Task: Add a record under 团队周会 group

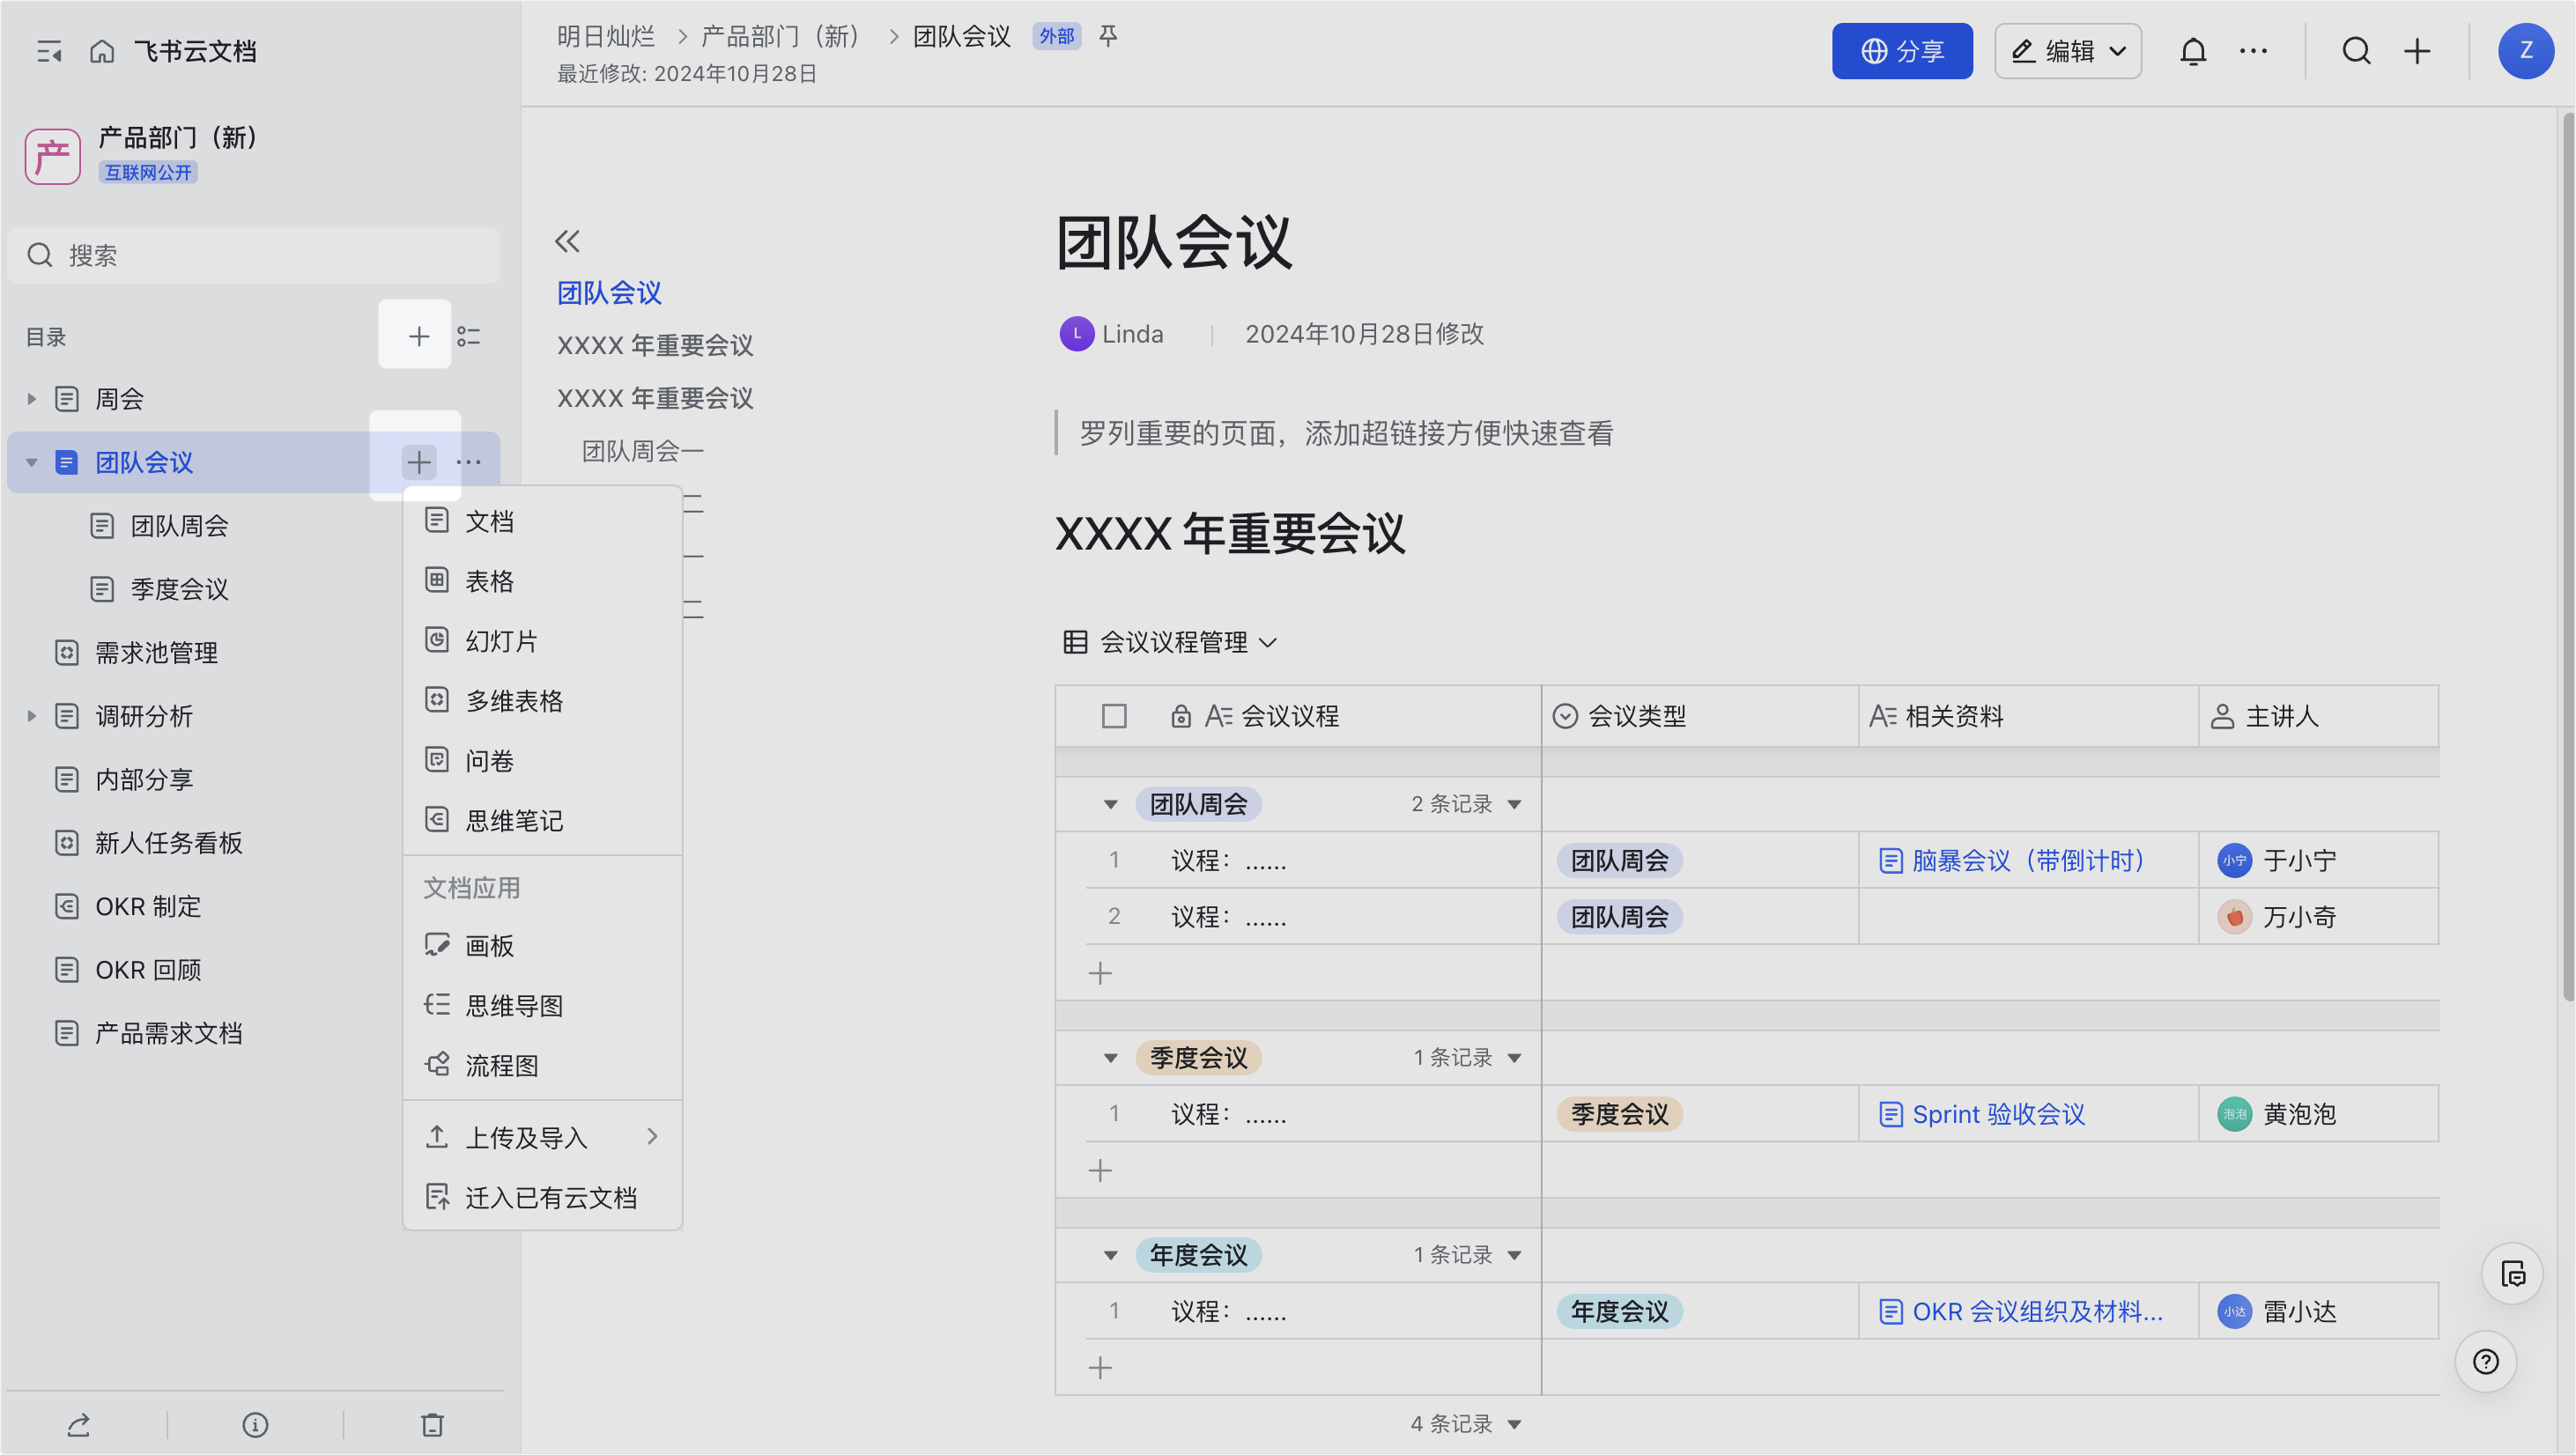Action: click(x=1100, y=973)
